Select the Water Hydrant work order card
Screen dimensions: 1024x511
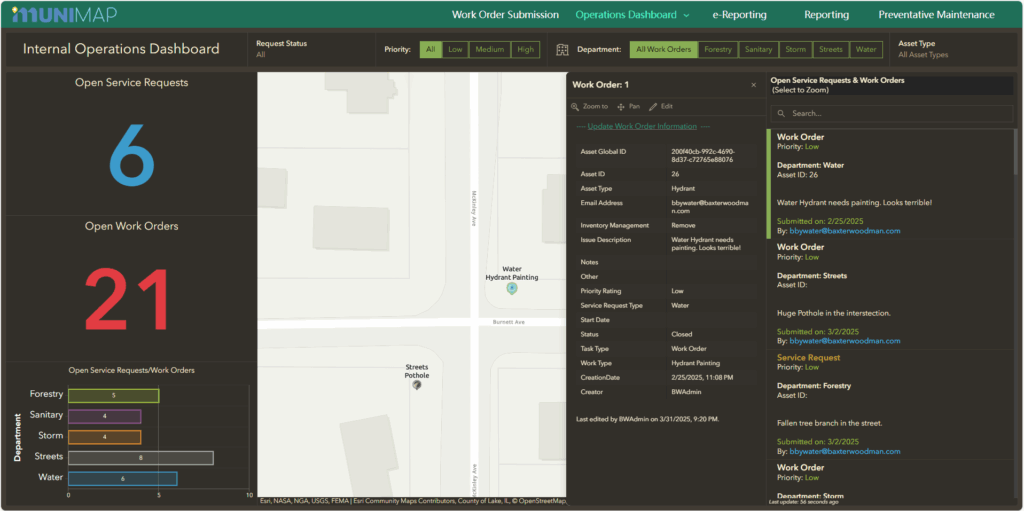click(889, 184)
